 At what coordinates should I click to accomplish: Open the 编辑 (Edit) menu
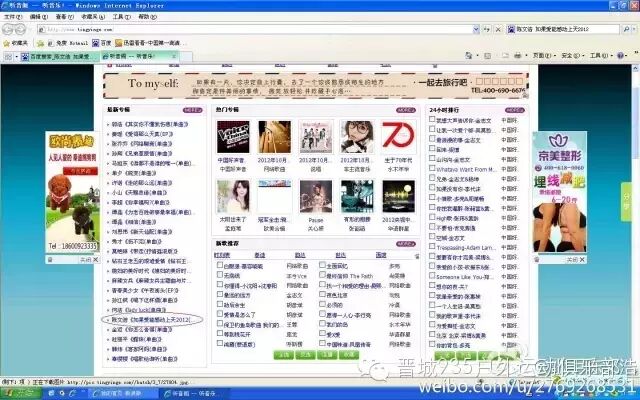click(39, 17)
